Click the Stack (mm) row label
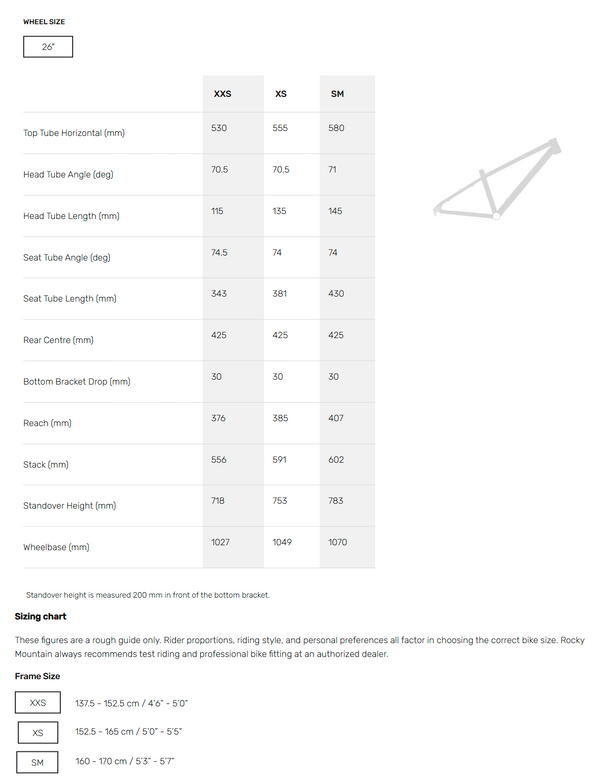600x783 pixels. click(46, 465)
